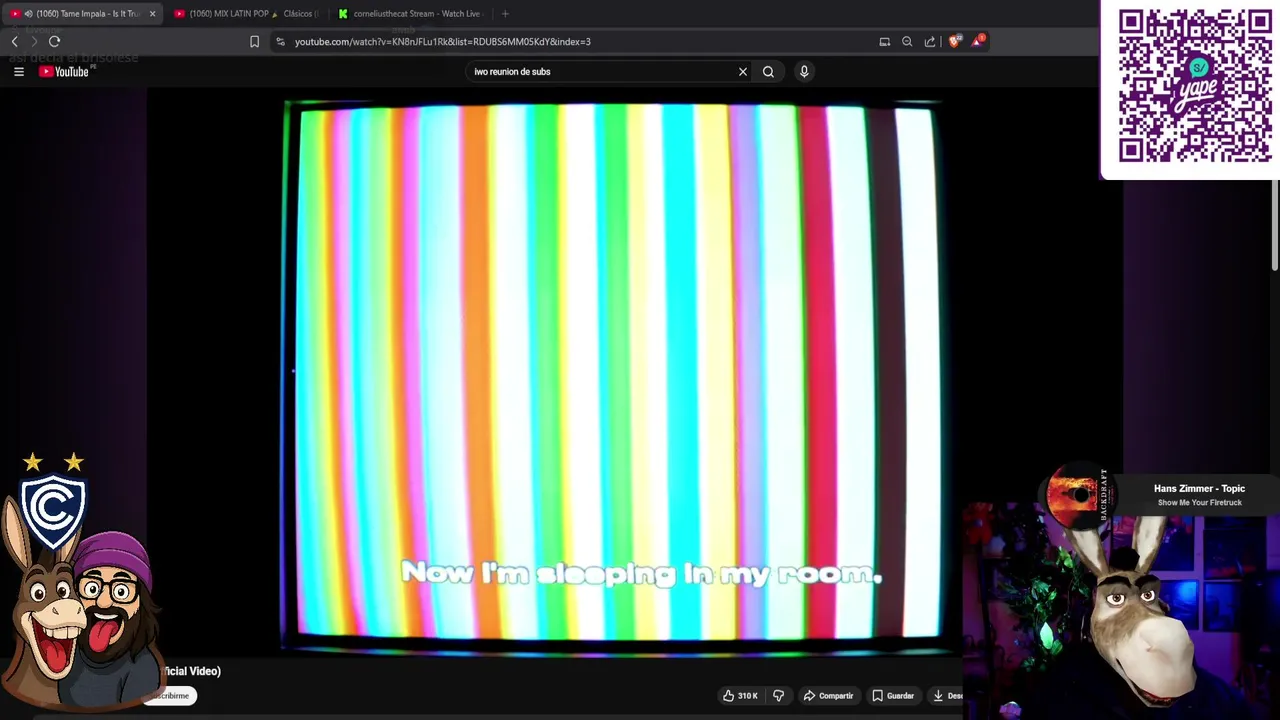Viewport: 1280px width, 720px height.
Task: Switch to corneliusthecat Stream tab
Action: pyautogui.click(x=412, y=14)
